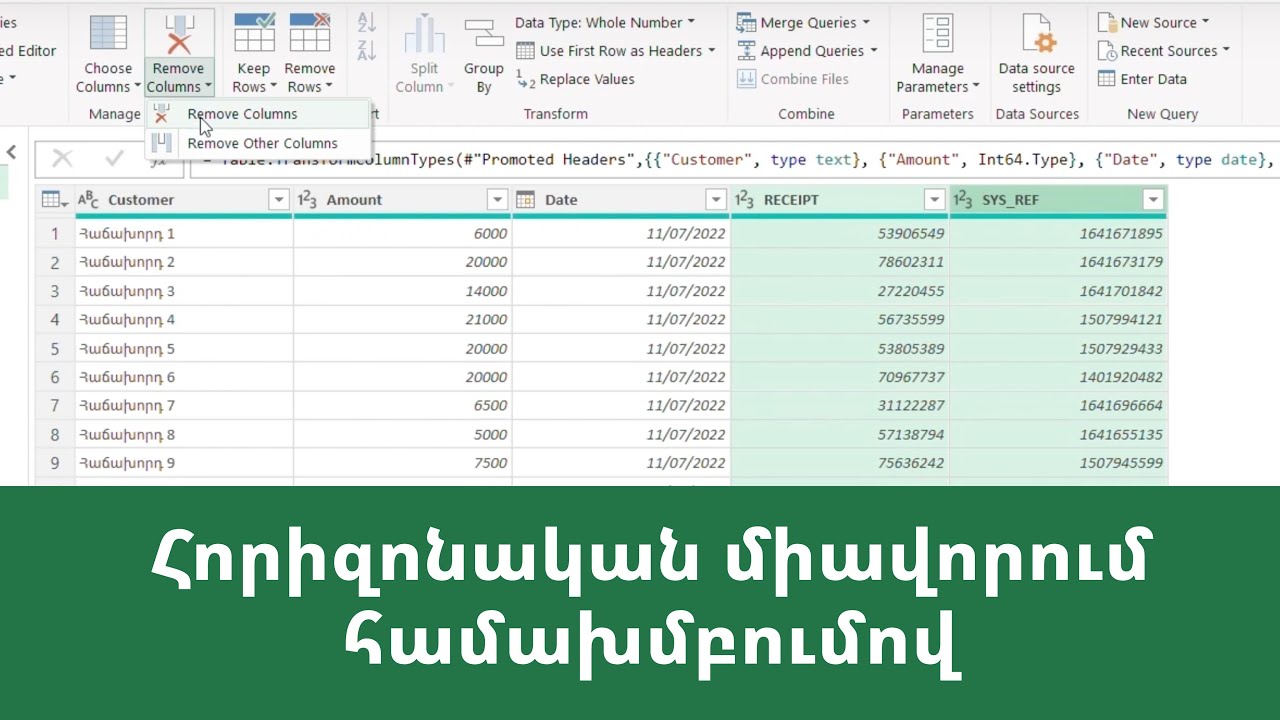The height and width of the screenshot is (720, 1280).
Task: Open Recent Sources
Action: 1163,51
